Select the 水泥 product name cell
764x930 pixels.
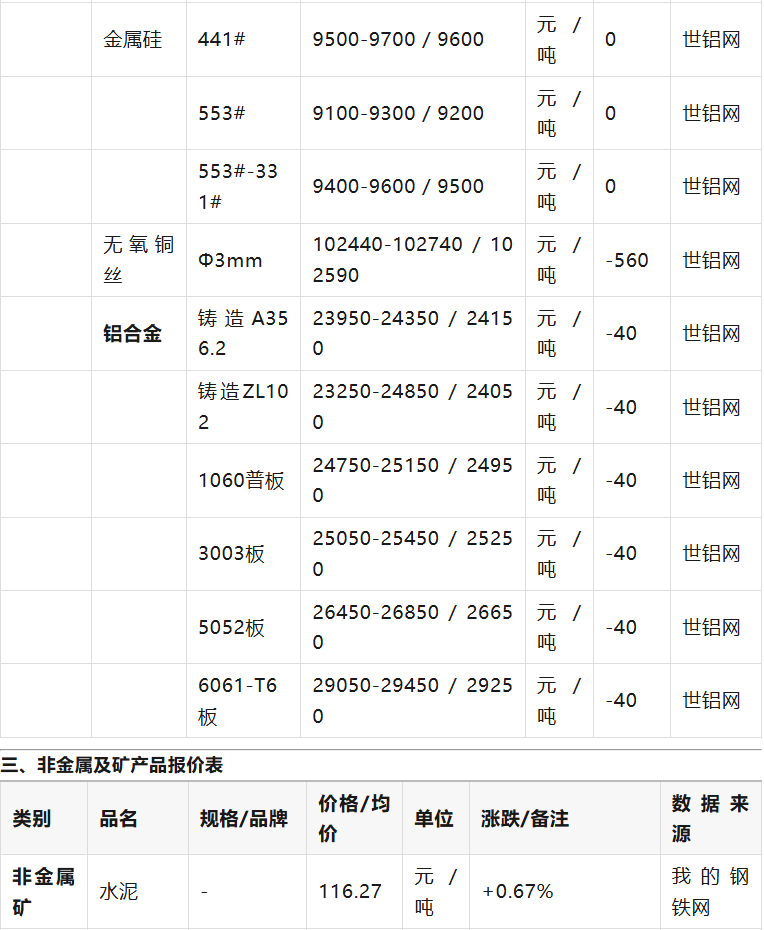(119, 891)
